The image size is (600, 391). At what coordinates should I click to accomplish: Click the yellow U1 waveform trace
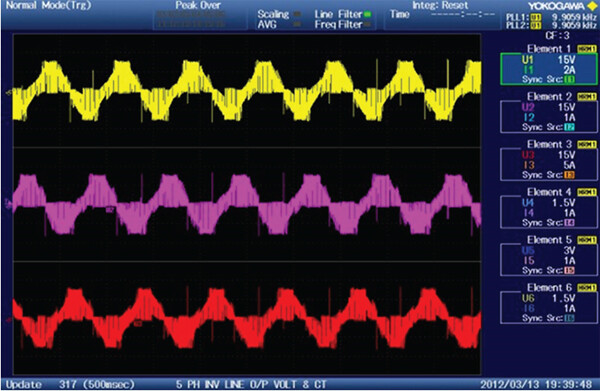pos(247,91)
